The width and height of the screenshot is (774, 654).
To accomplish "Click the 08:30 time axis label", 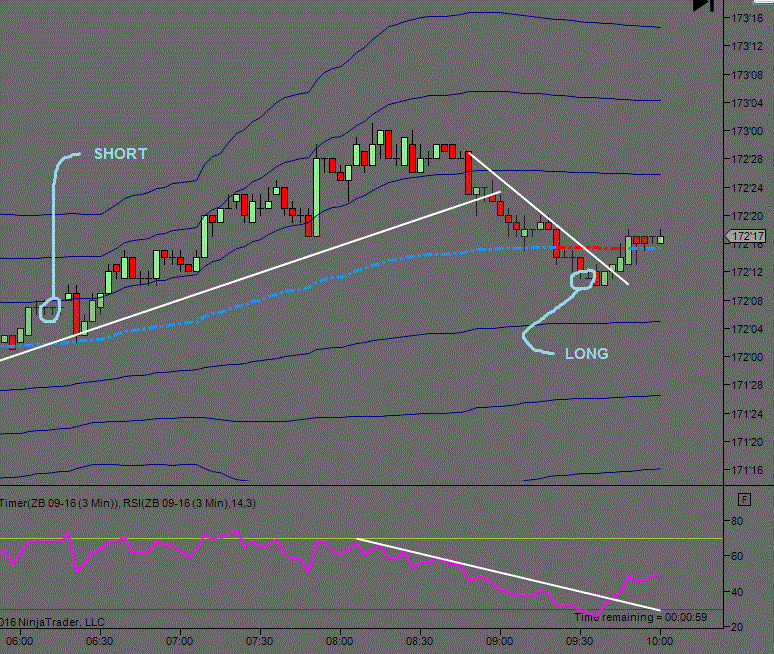I will click(420, 641).
